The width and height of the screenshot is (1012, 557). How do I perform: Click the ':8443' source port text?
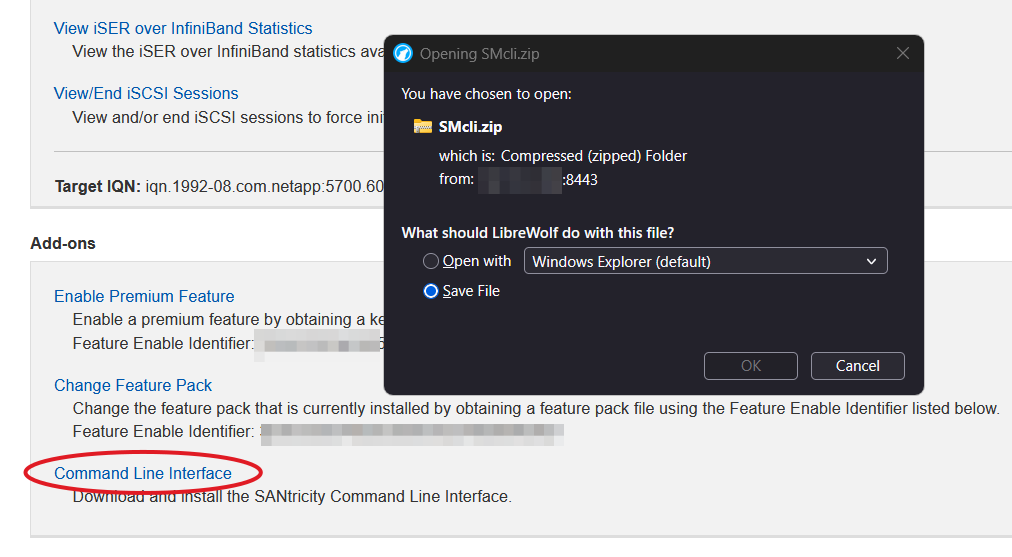580,179
